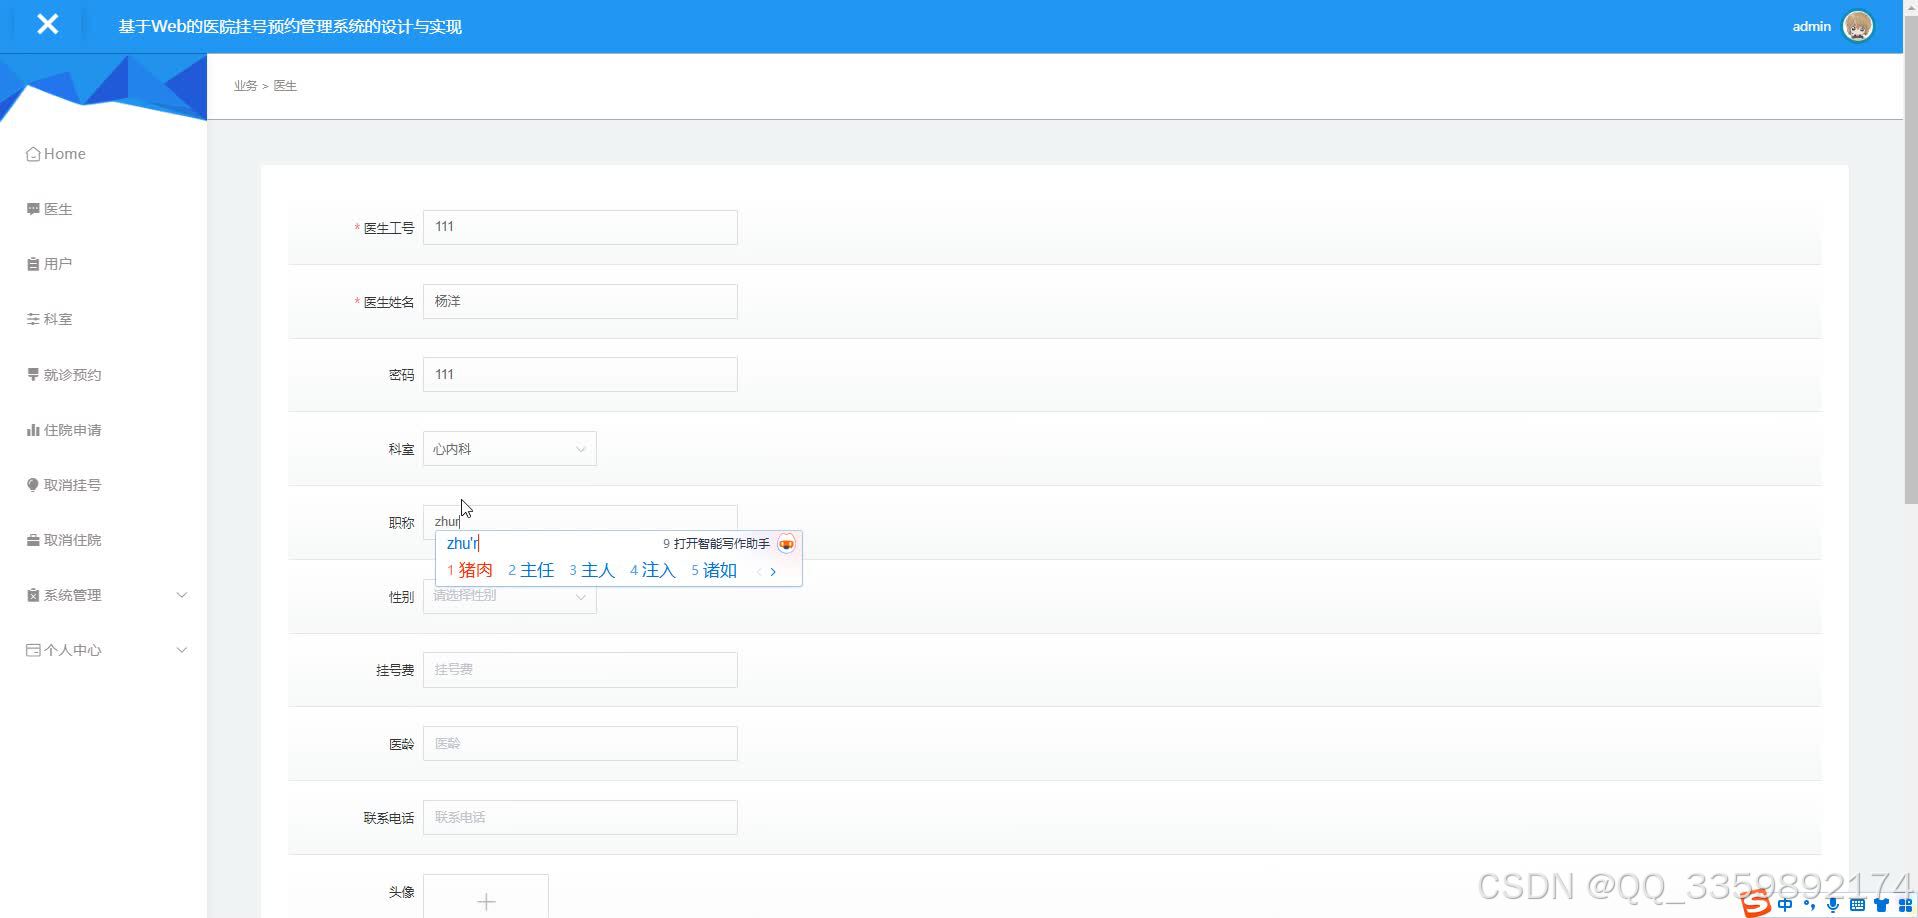Viewport: 1918px width, 918px height.
Task: Click the 系统管理 icon in sidebar
Action: [x=33, y=595]
